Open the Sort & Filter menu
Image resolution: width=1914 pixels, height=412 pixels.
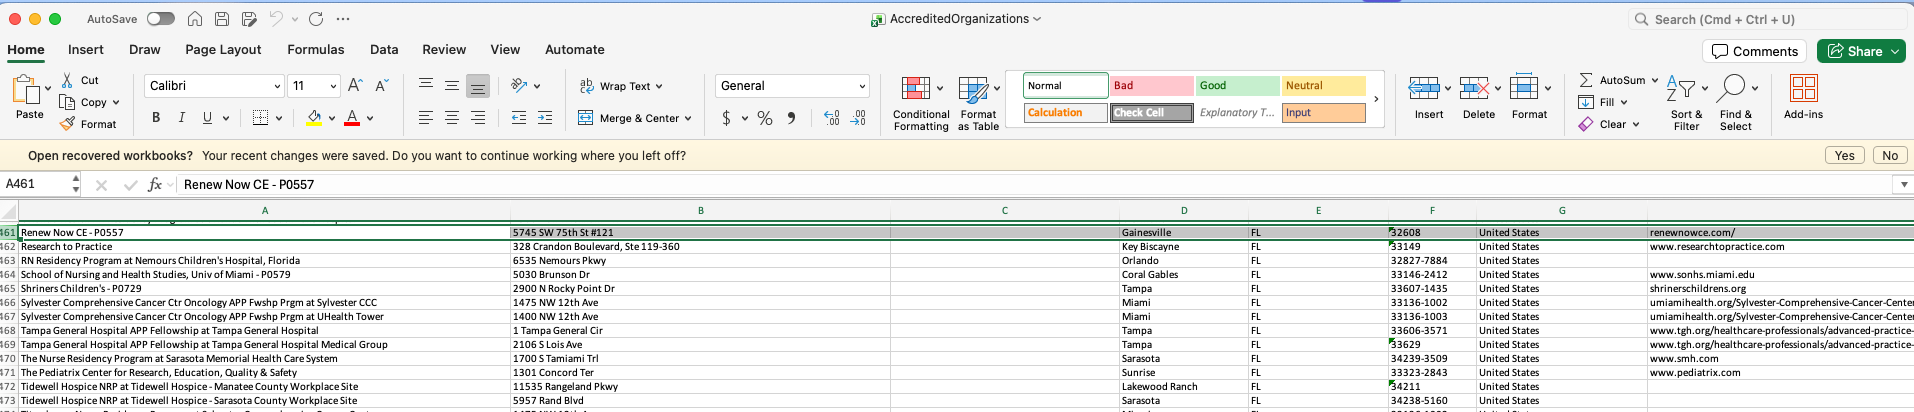coord(1686,103)
